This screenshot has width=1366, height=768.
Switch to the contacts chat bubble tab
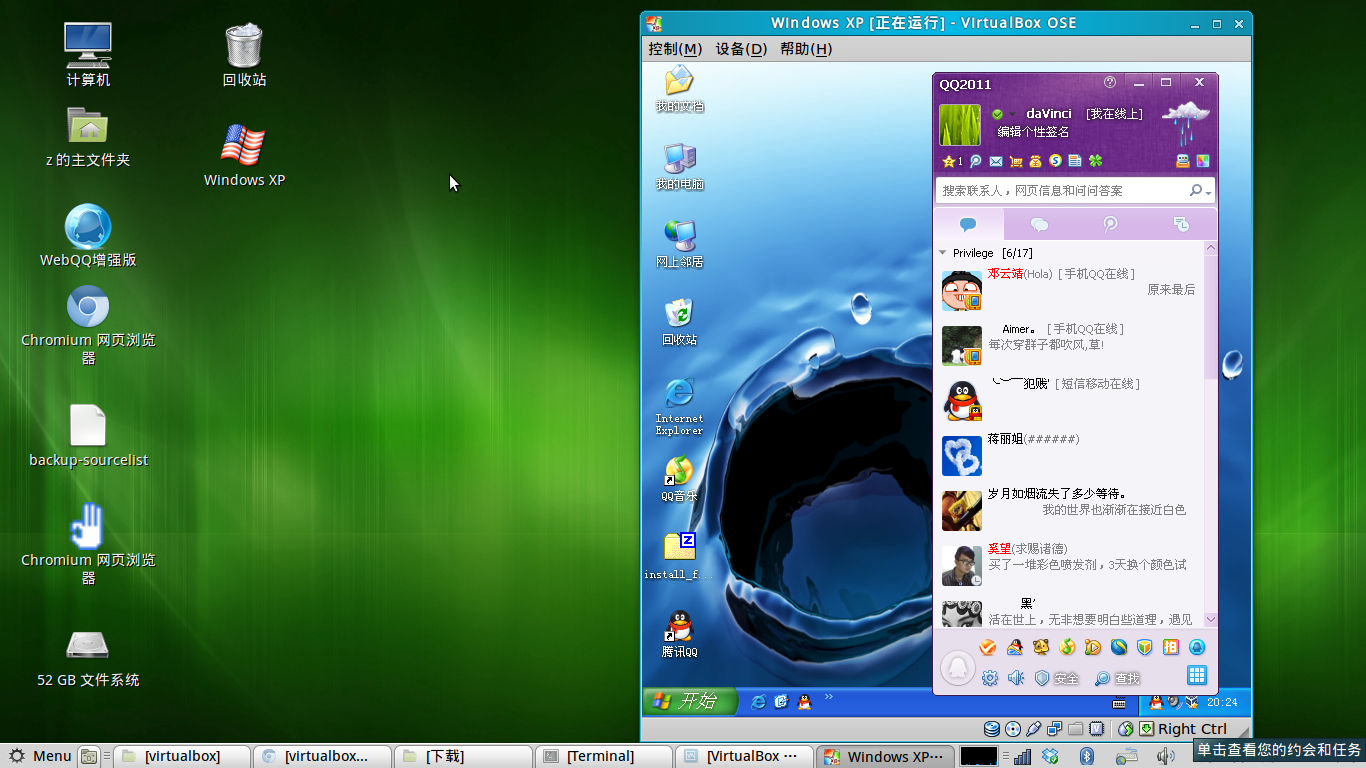click(968, 224)
